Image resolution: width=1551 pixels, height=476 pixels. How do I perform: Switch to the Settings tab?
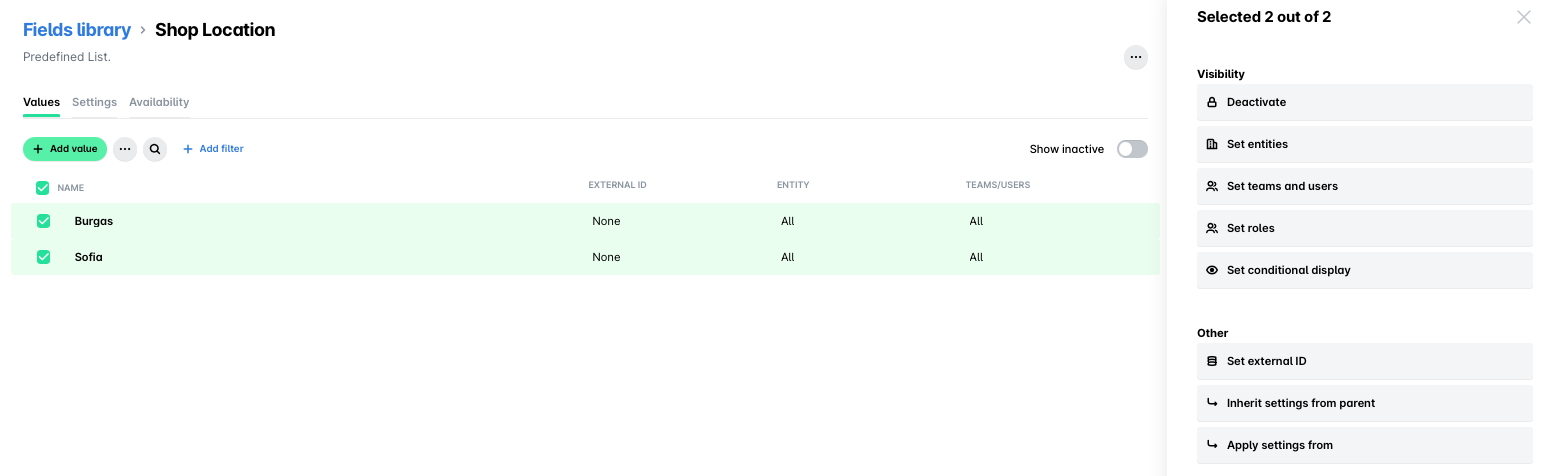pyautogui.click(x=94, y=102)
